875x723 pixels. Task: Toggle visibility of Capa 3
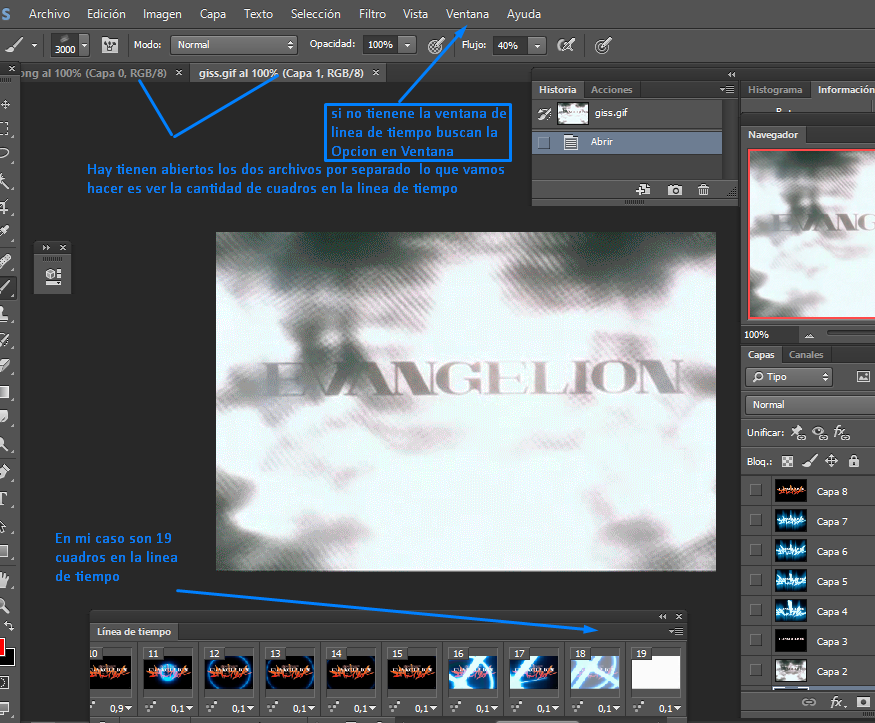coord(756,640)
